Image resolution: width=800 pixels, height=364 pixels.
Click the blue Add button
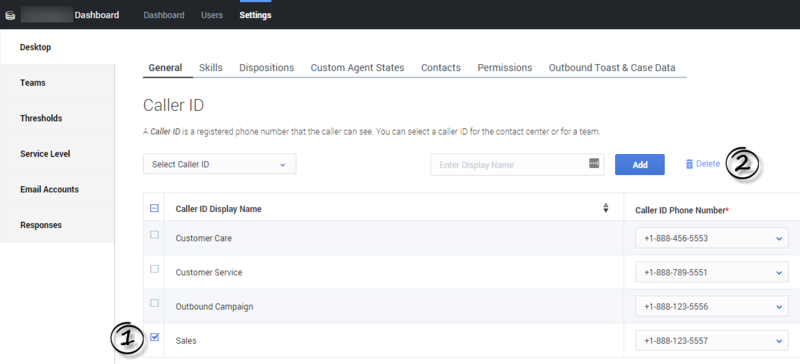pyautogui.click(x=640, y=164)
